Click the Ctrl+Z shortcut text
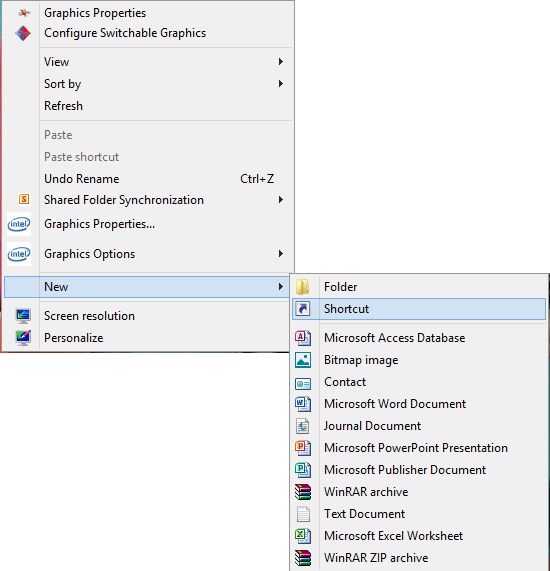This screenshot has width=550, height=571. (x=257, y=179)
